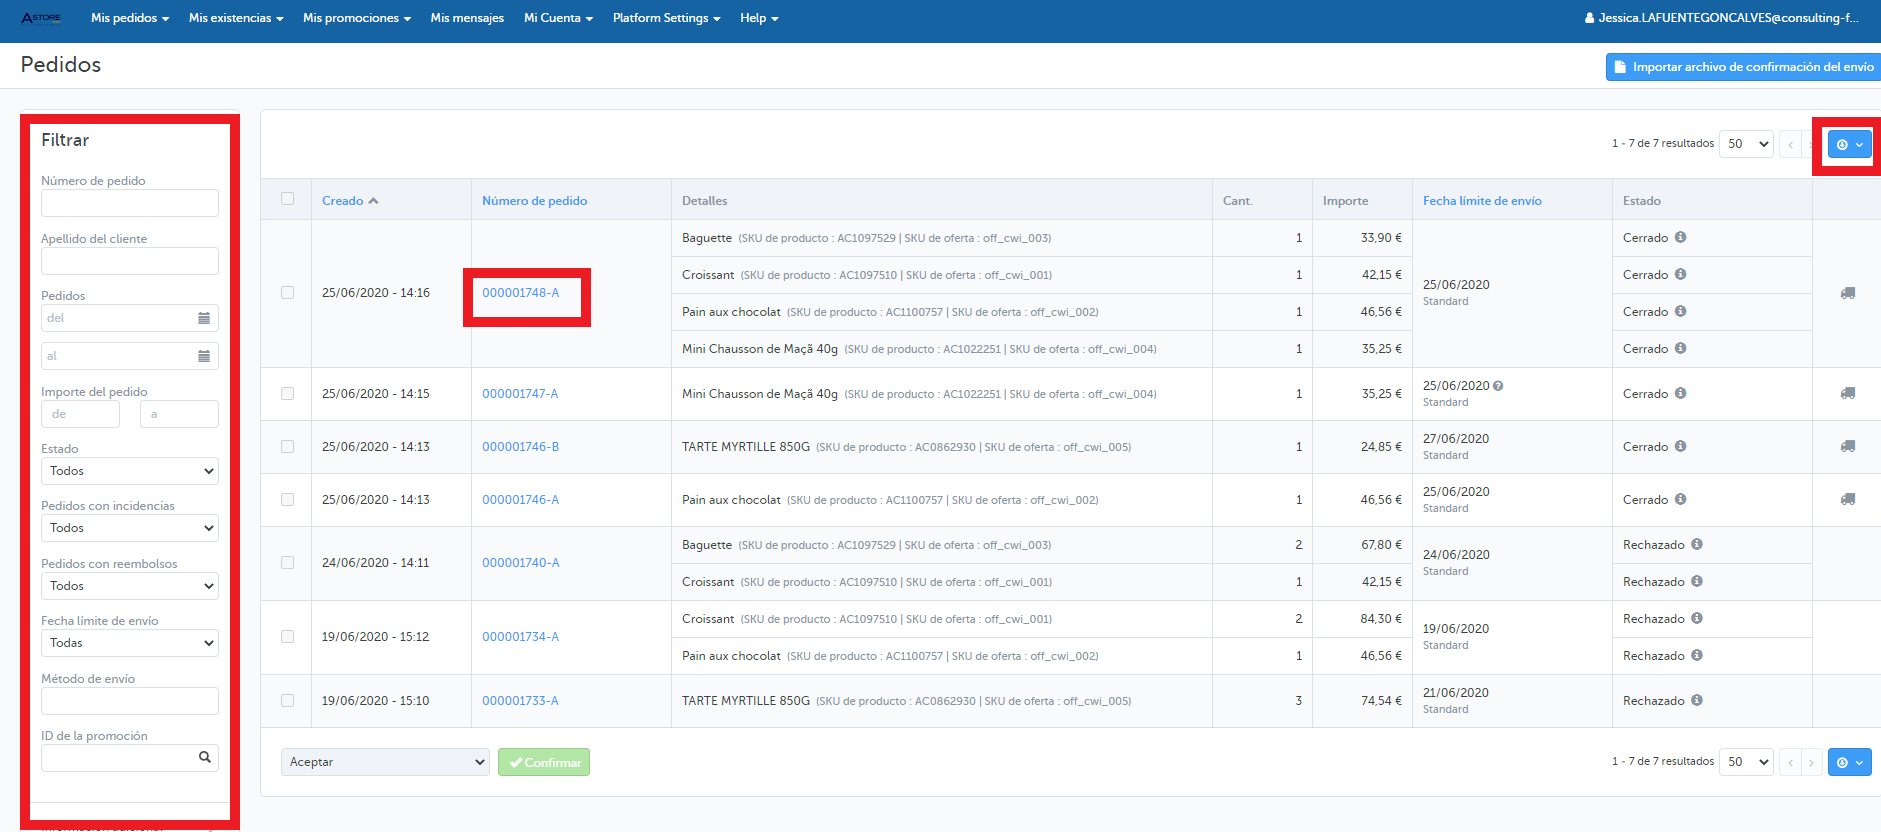
Task: Sort by Número de pedido header
Action: coord(535,201)
